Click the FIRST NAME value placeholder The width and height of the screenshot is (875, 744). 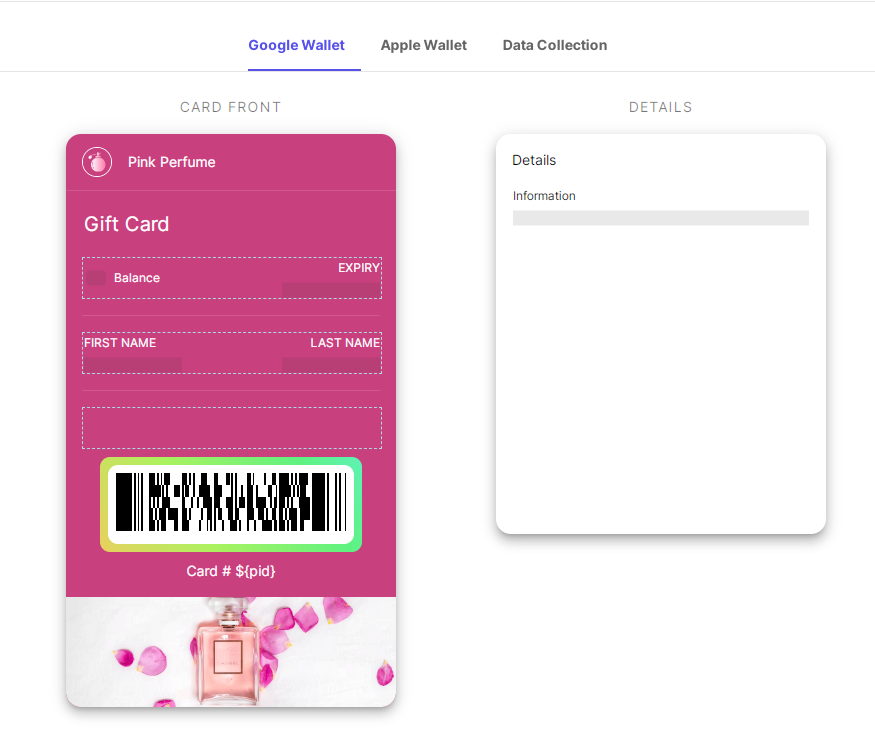[x=133, y=364]
